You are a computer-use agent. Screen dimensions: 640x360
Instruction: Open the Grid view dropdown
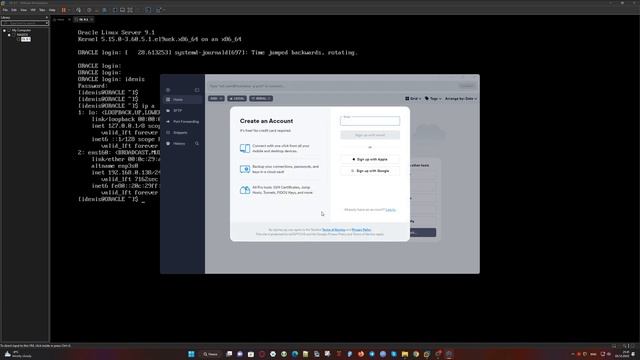click(x=413, y=99)
